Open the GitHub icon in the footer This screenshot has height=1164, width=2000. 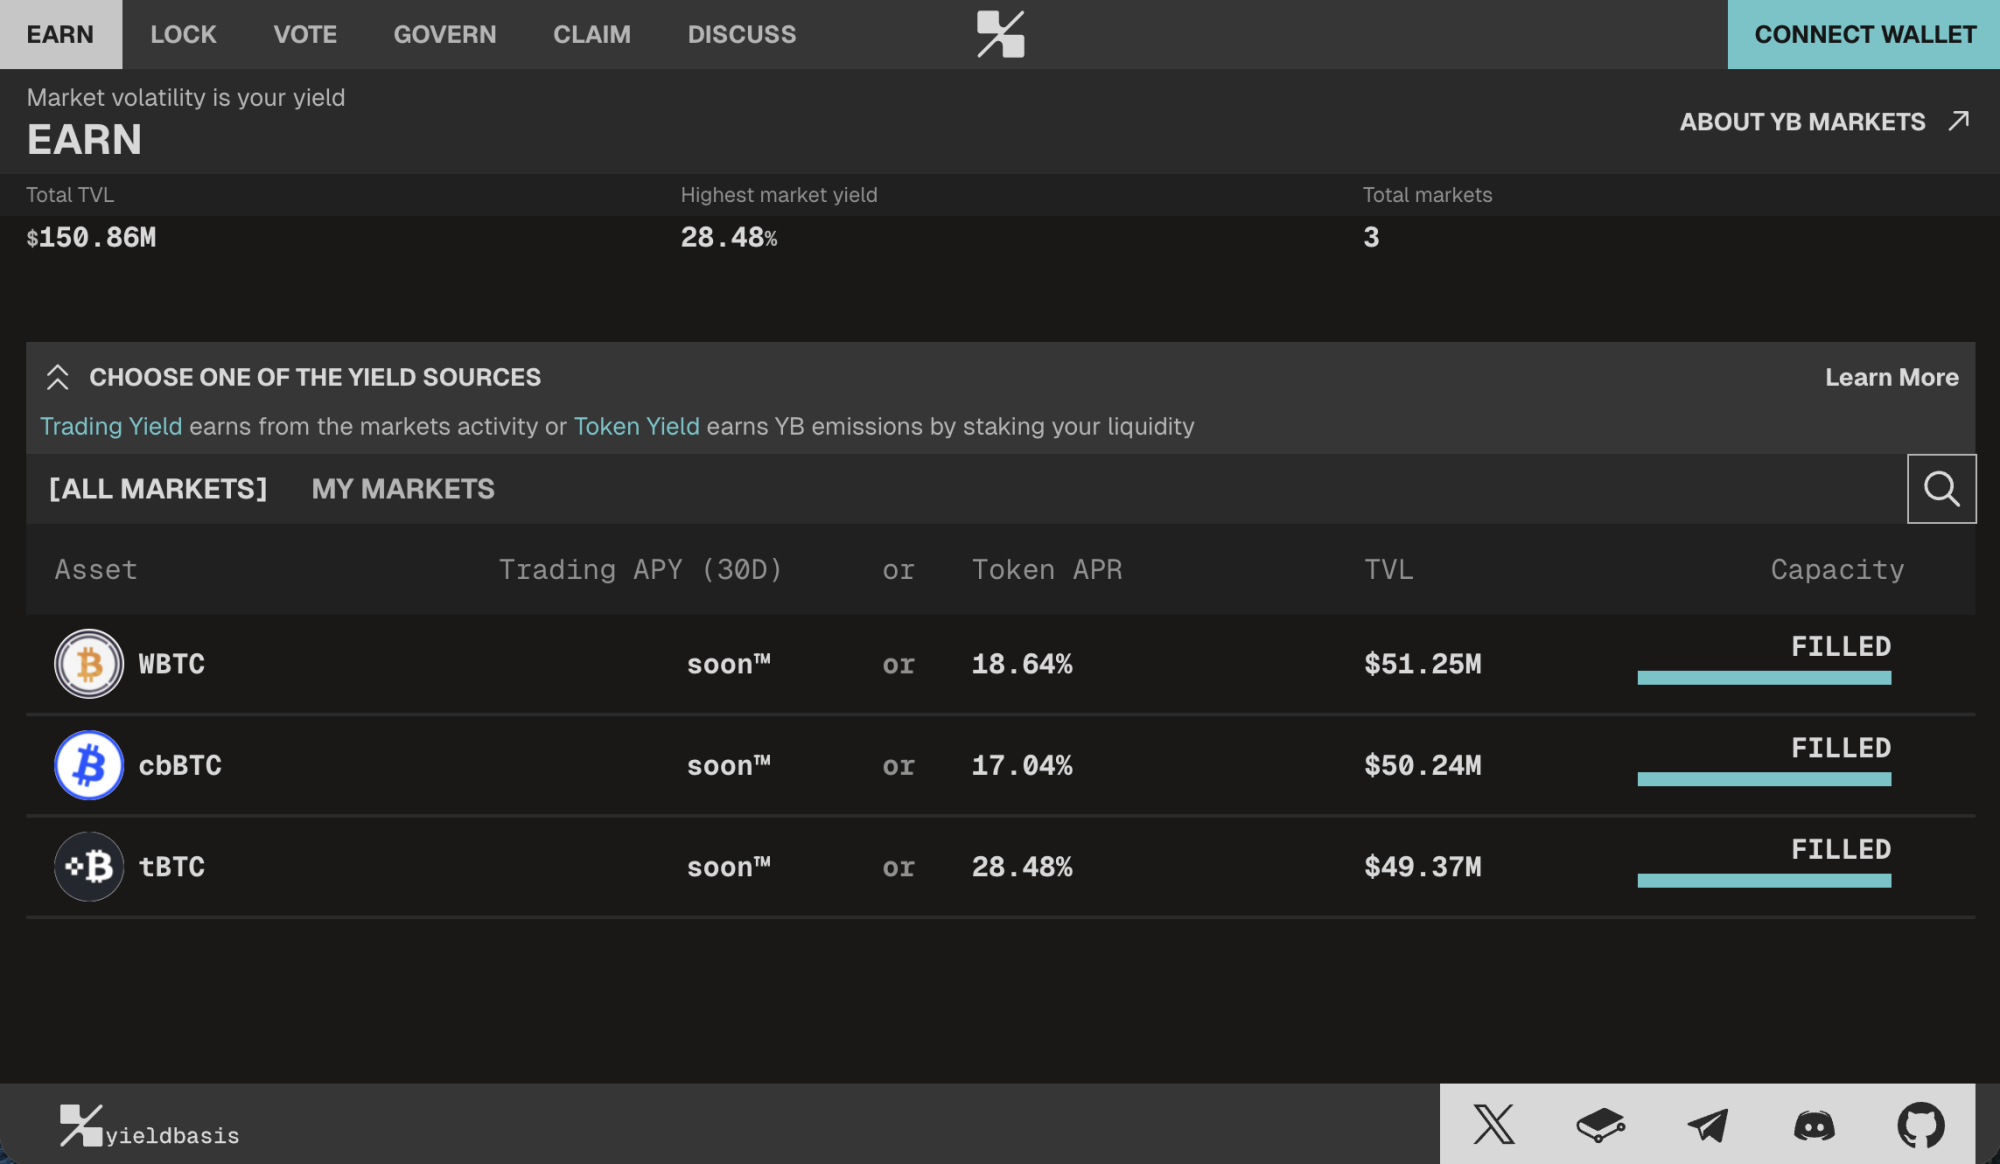pyautogui.click(x=1920, y=1124)
